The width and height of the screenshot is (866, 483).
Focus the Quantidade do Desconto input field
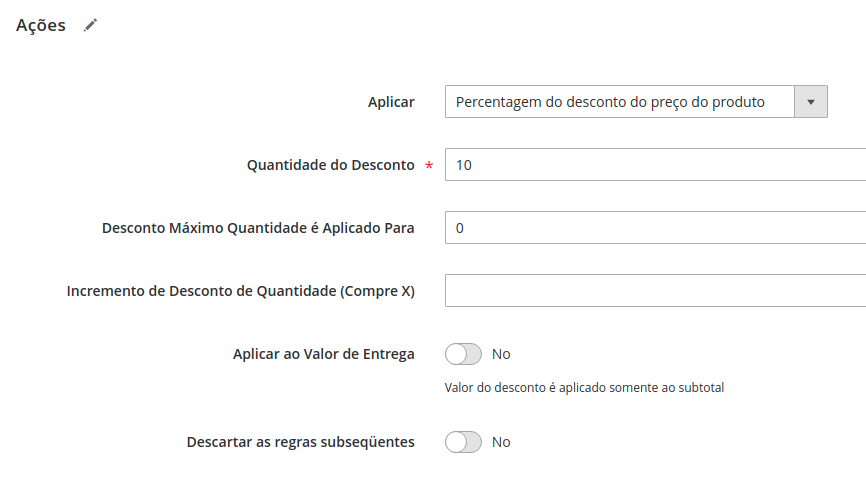pyautogui.click(x=656, y=164)
